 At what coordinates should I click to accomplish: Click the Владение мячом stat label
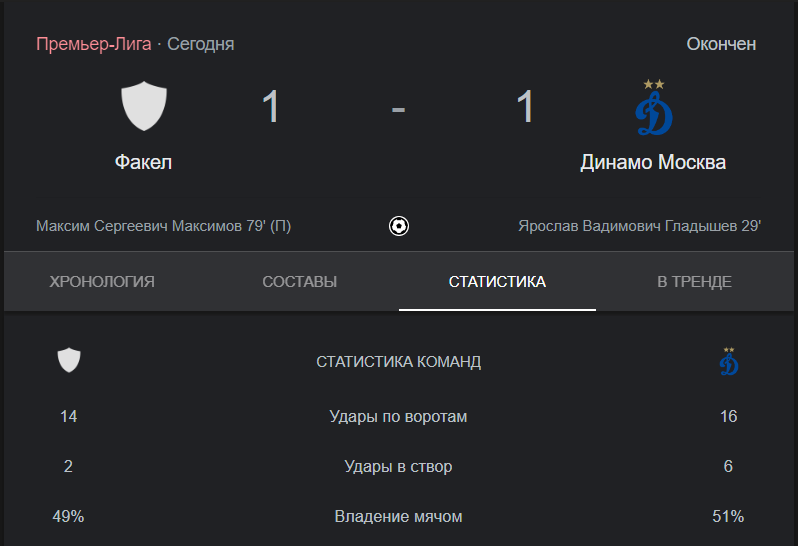(398, 516)
